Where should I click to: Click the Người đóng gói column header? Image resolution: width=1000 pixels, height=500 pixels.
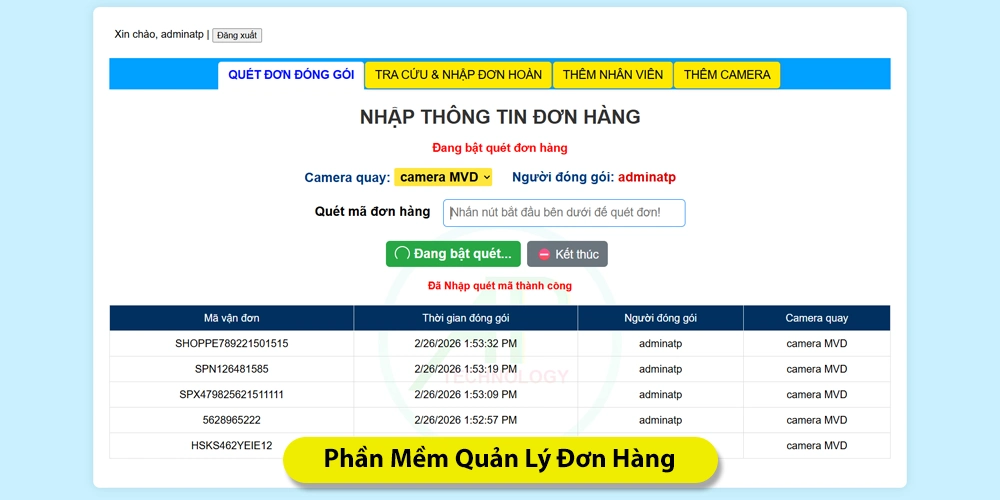coord(660,318)
